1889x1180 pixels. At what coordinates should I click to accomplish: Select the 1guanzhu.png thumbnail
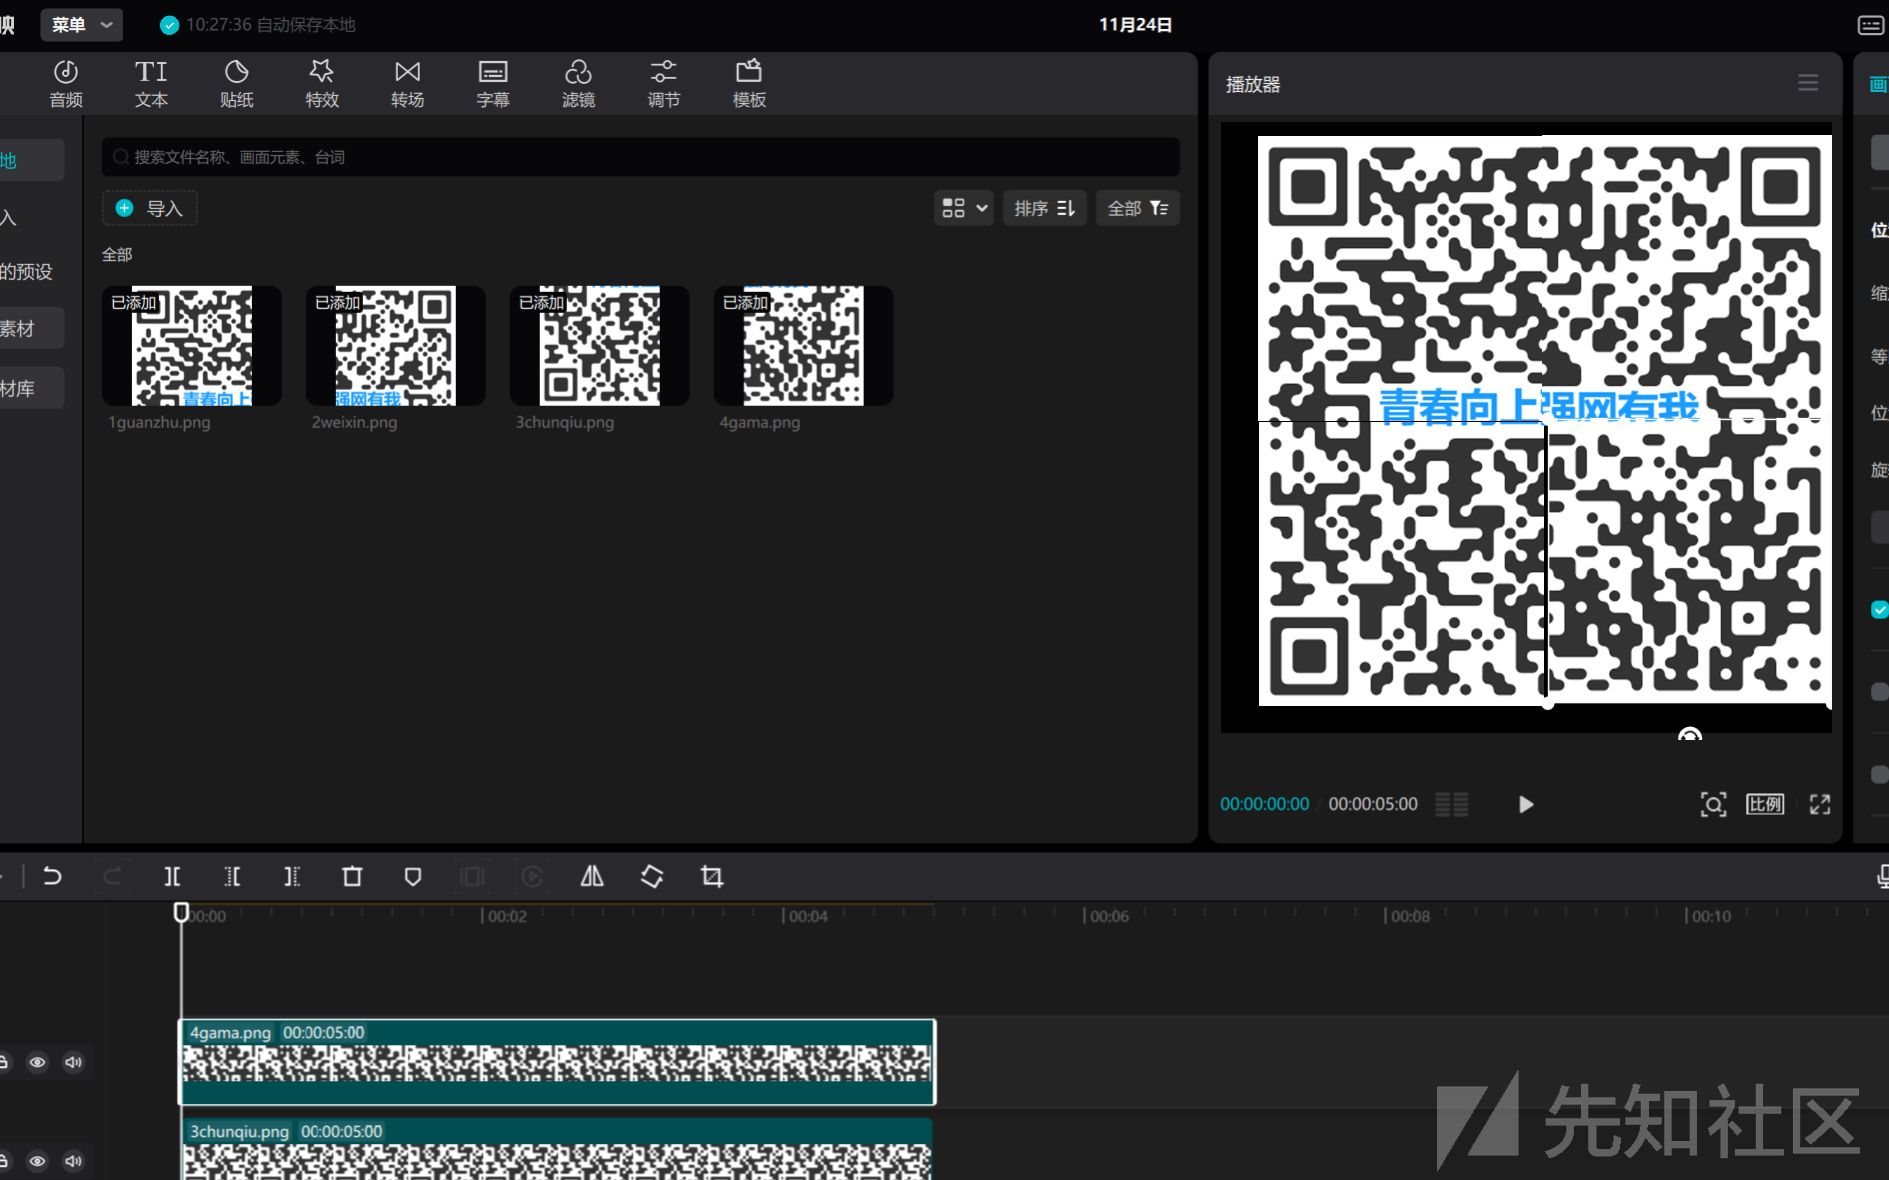[x=192, y=346]
